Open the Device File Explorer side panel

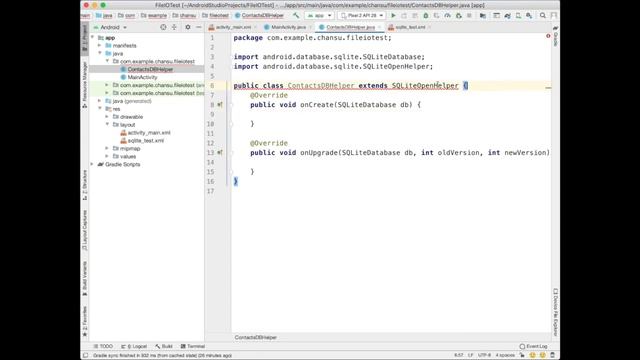[556, 312]
